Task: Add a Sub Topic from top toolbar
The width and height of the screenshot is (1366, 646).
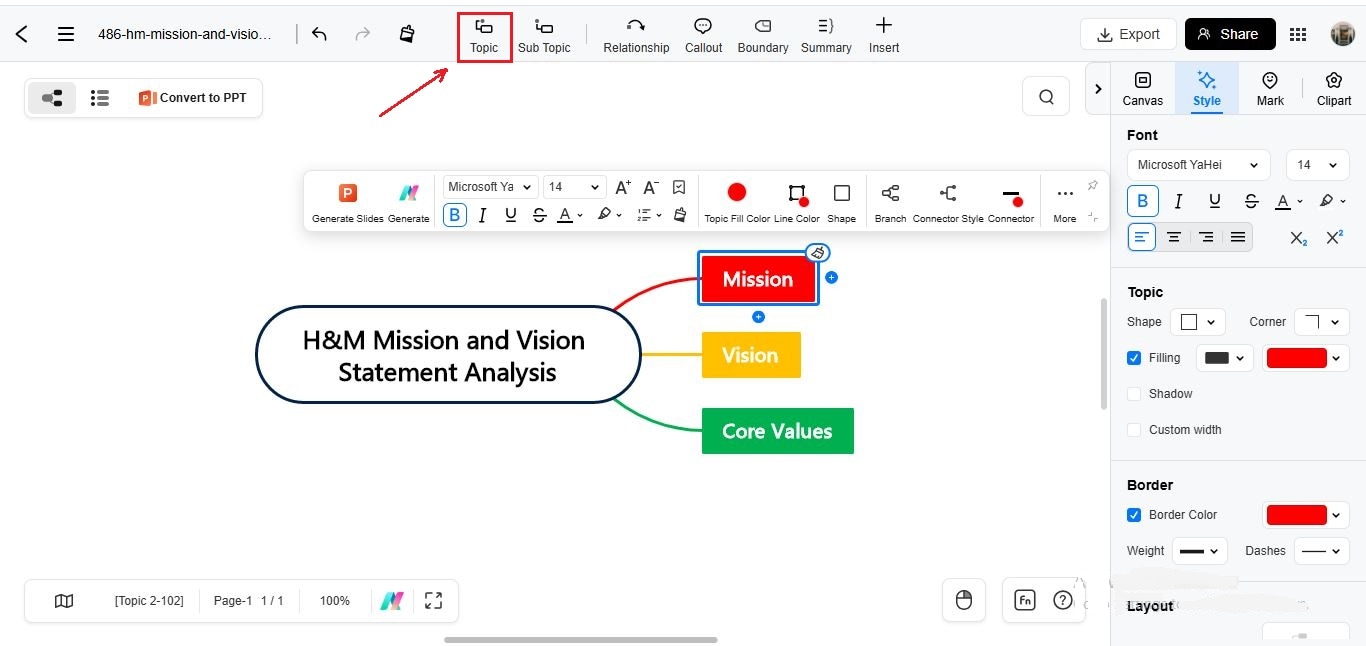Action: pyautogui.click(x=544, y=36)
